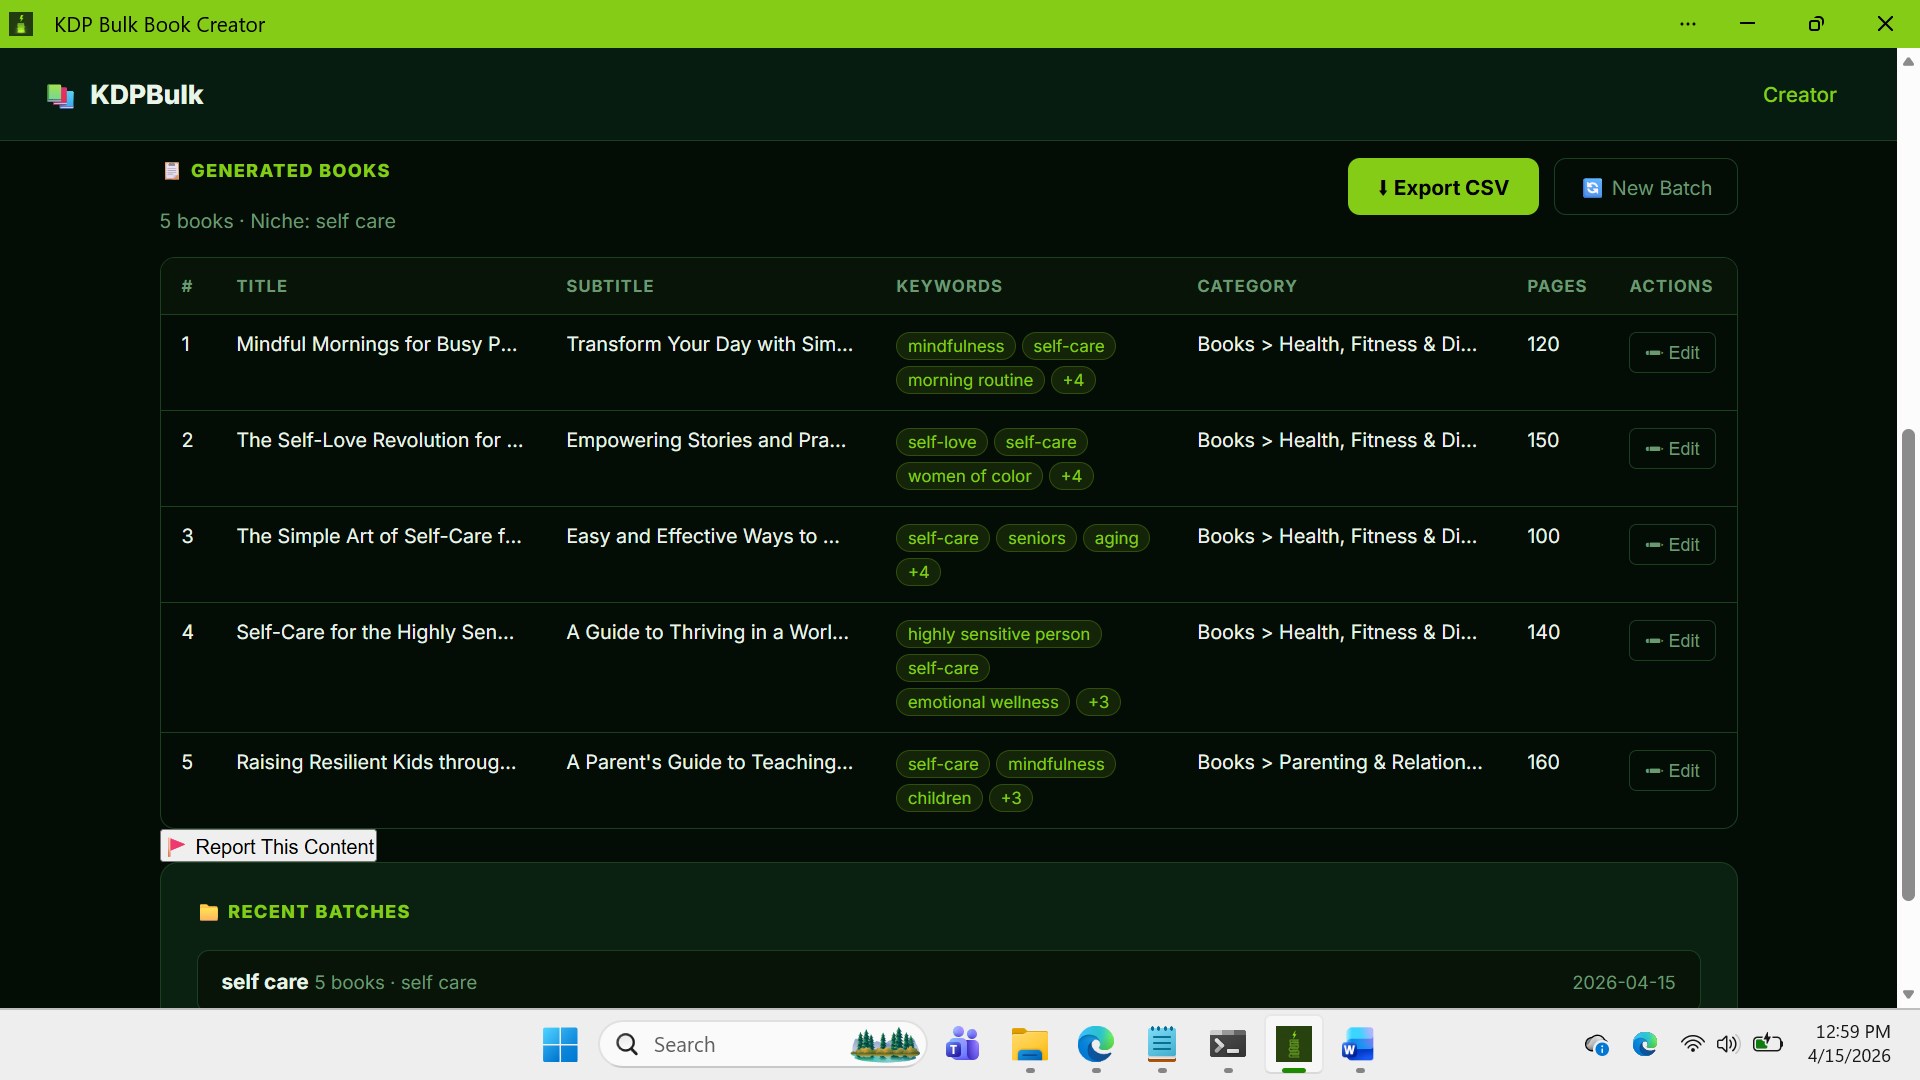The height and width of the screenshot is (1080, 1920).
Task: Click the scrollbar down arrow
Action: (x=1908, y=994)
